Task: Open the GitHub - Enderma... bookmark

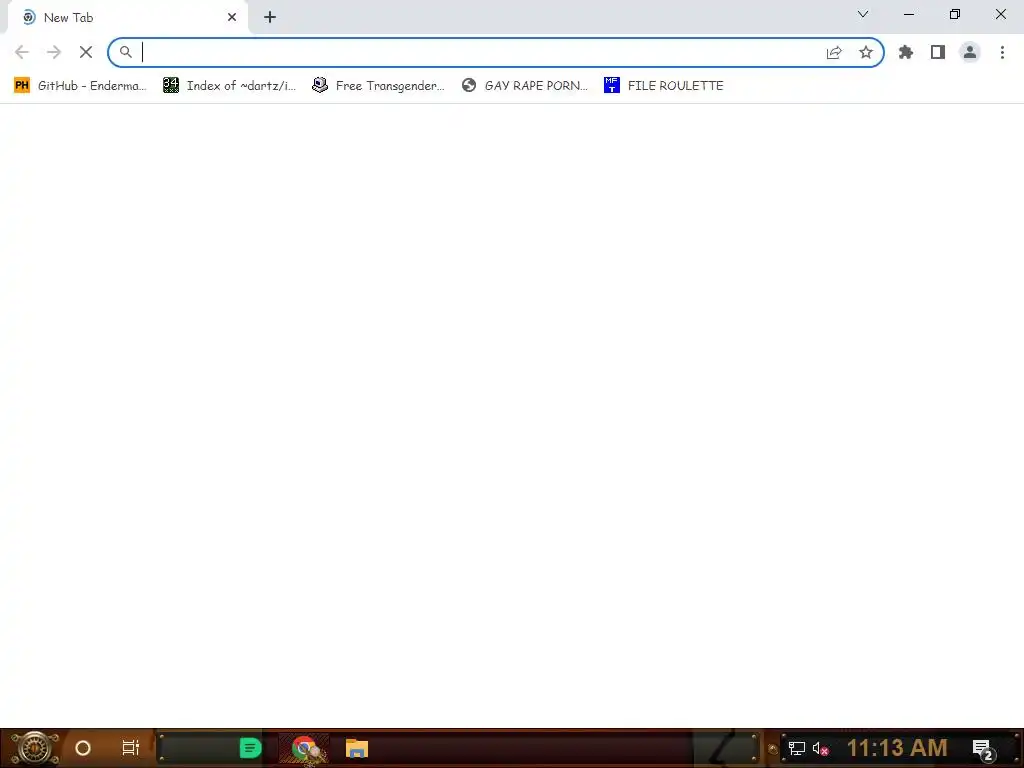Action: click(x=80, y=86)
